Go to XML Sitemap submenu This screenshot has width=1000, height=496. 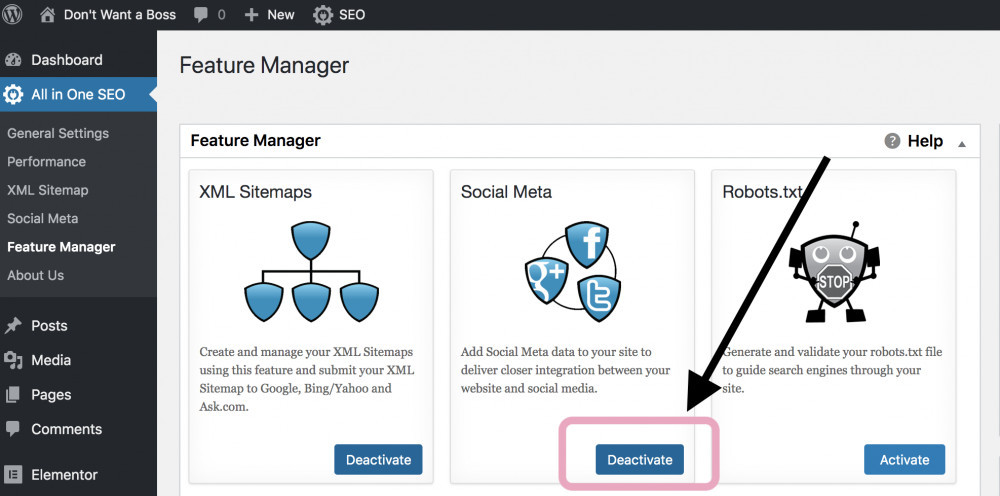pyautogui.click(x=48, y=190)
